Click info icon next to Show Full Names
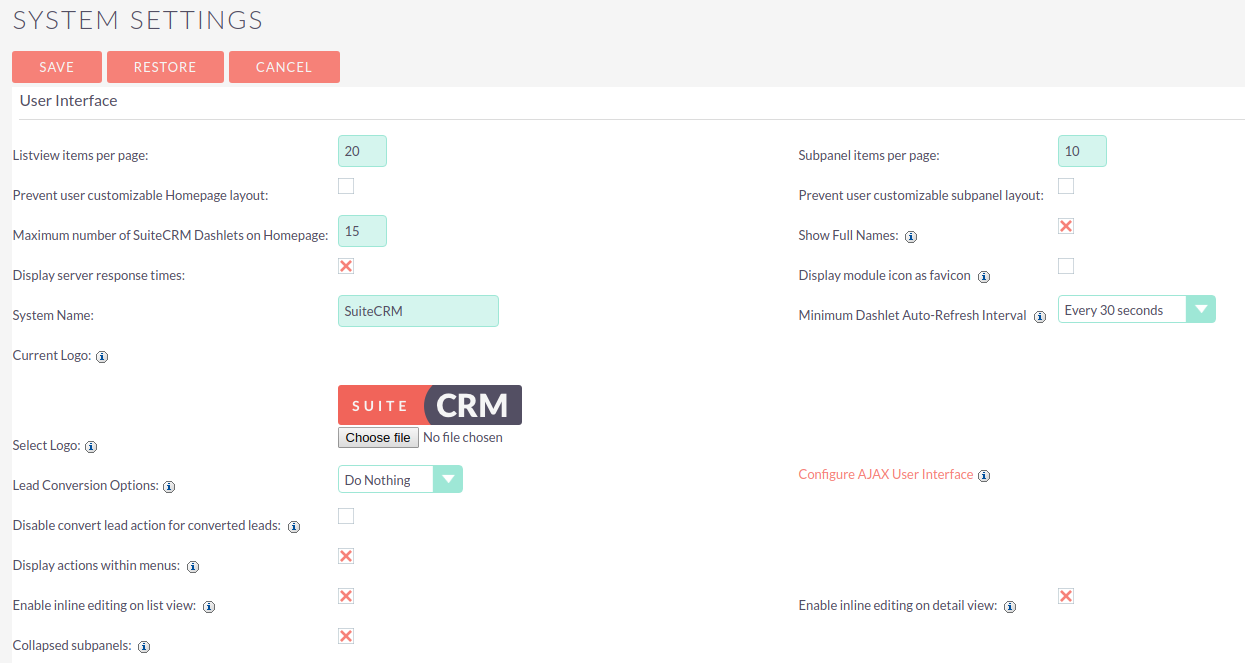1245x663 pixels. (x=911, y=237)
